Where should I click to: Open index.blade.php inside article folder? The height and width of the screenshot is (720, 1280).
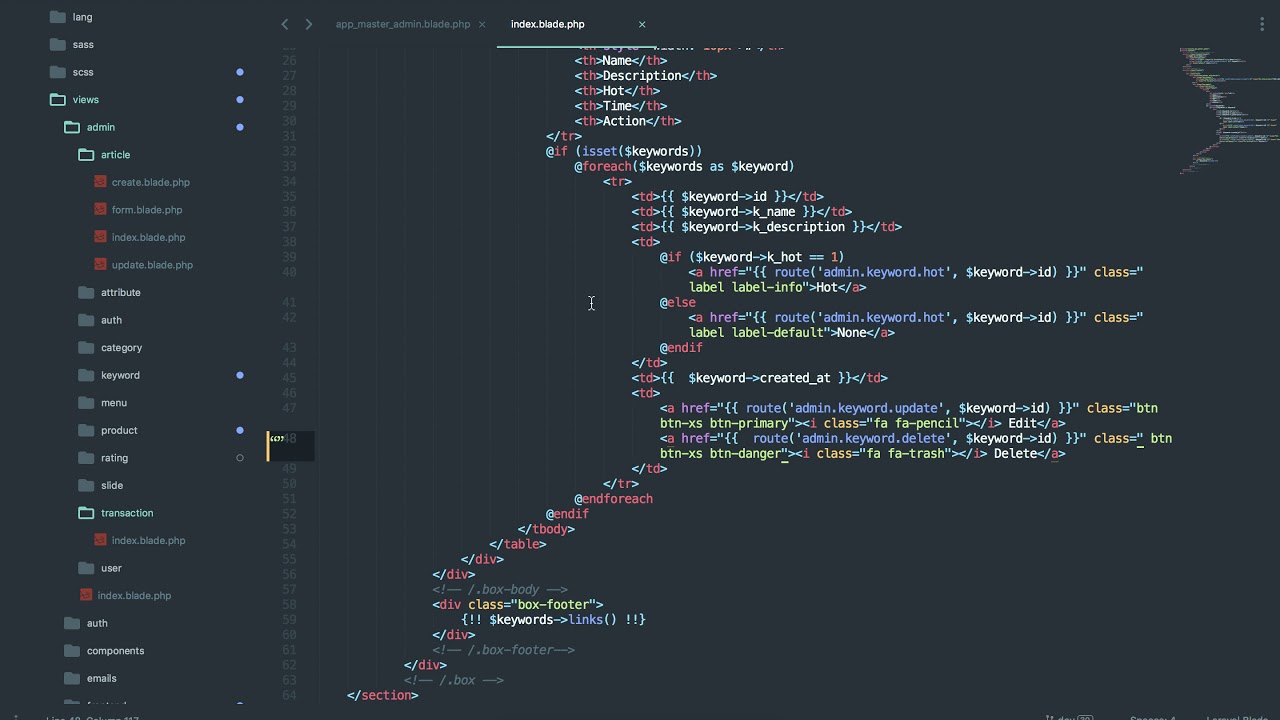click(x=148, y=238)
